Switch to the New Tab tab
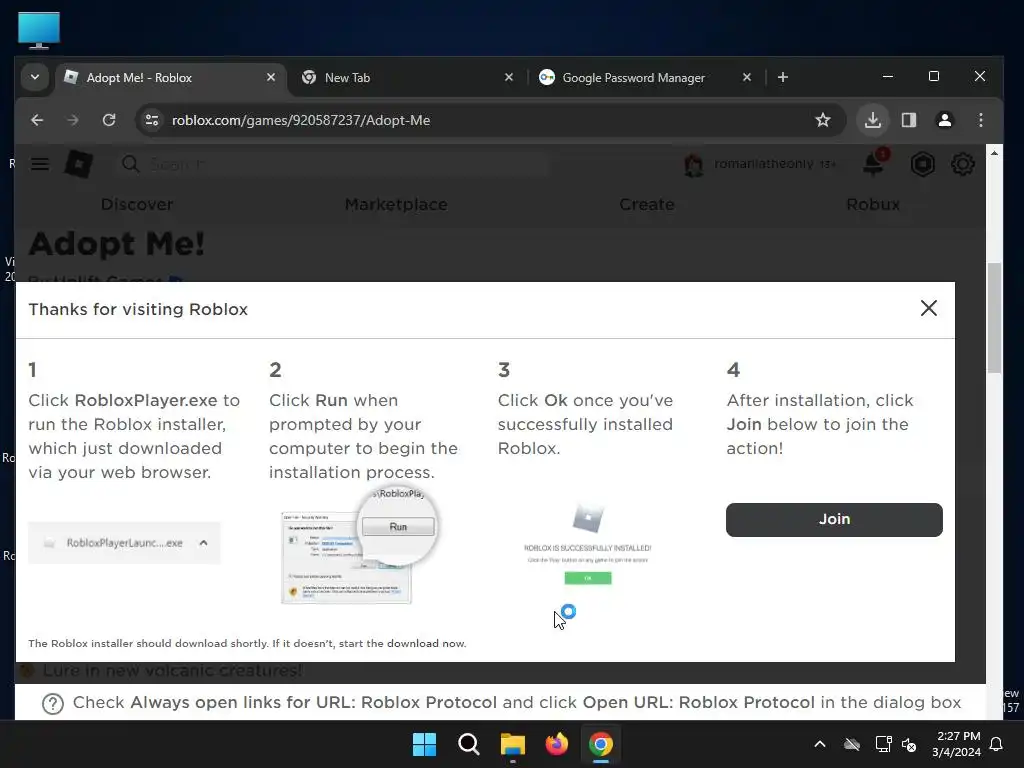 (x=406, y=78)
